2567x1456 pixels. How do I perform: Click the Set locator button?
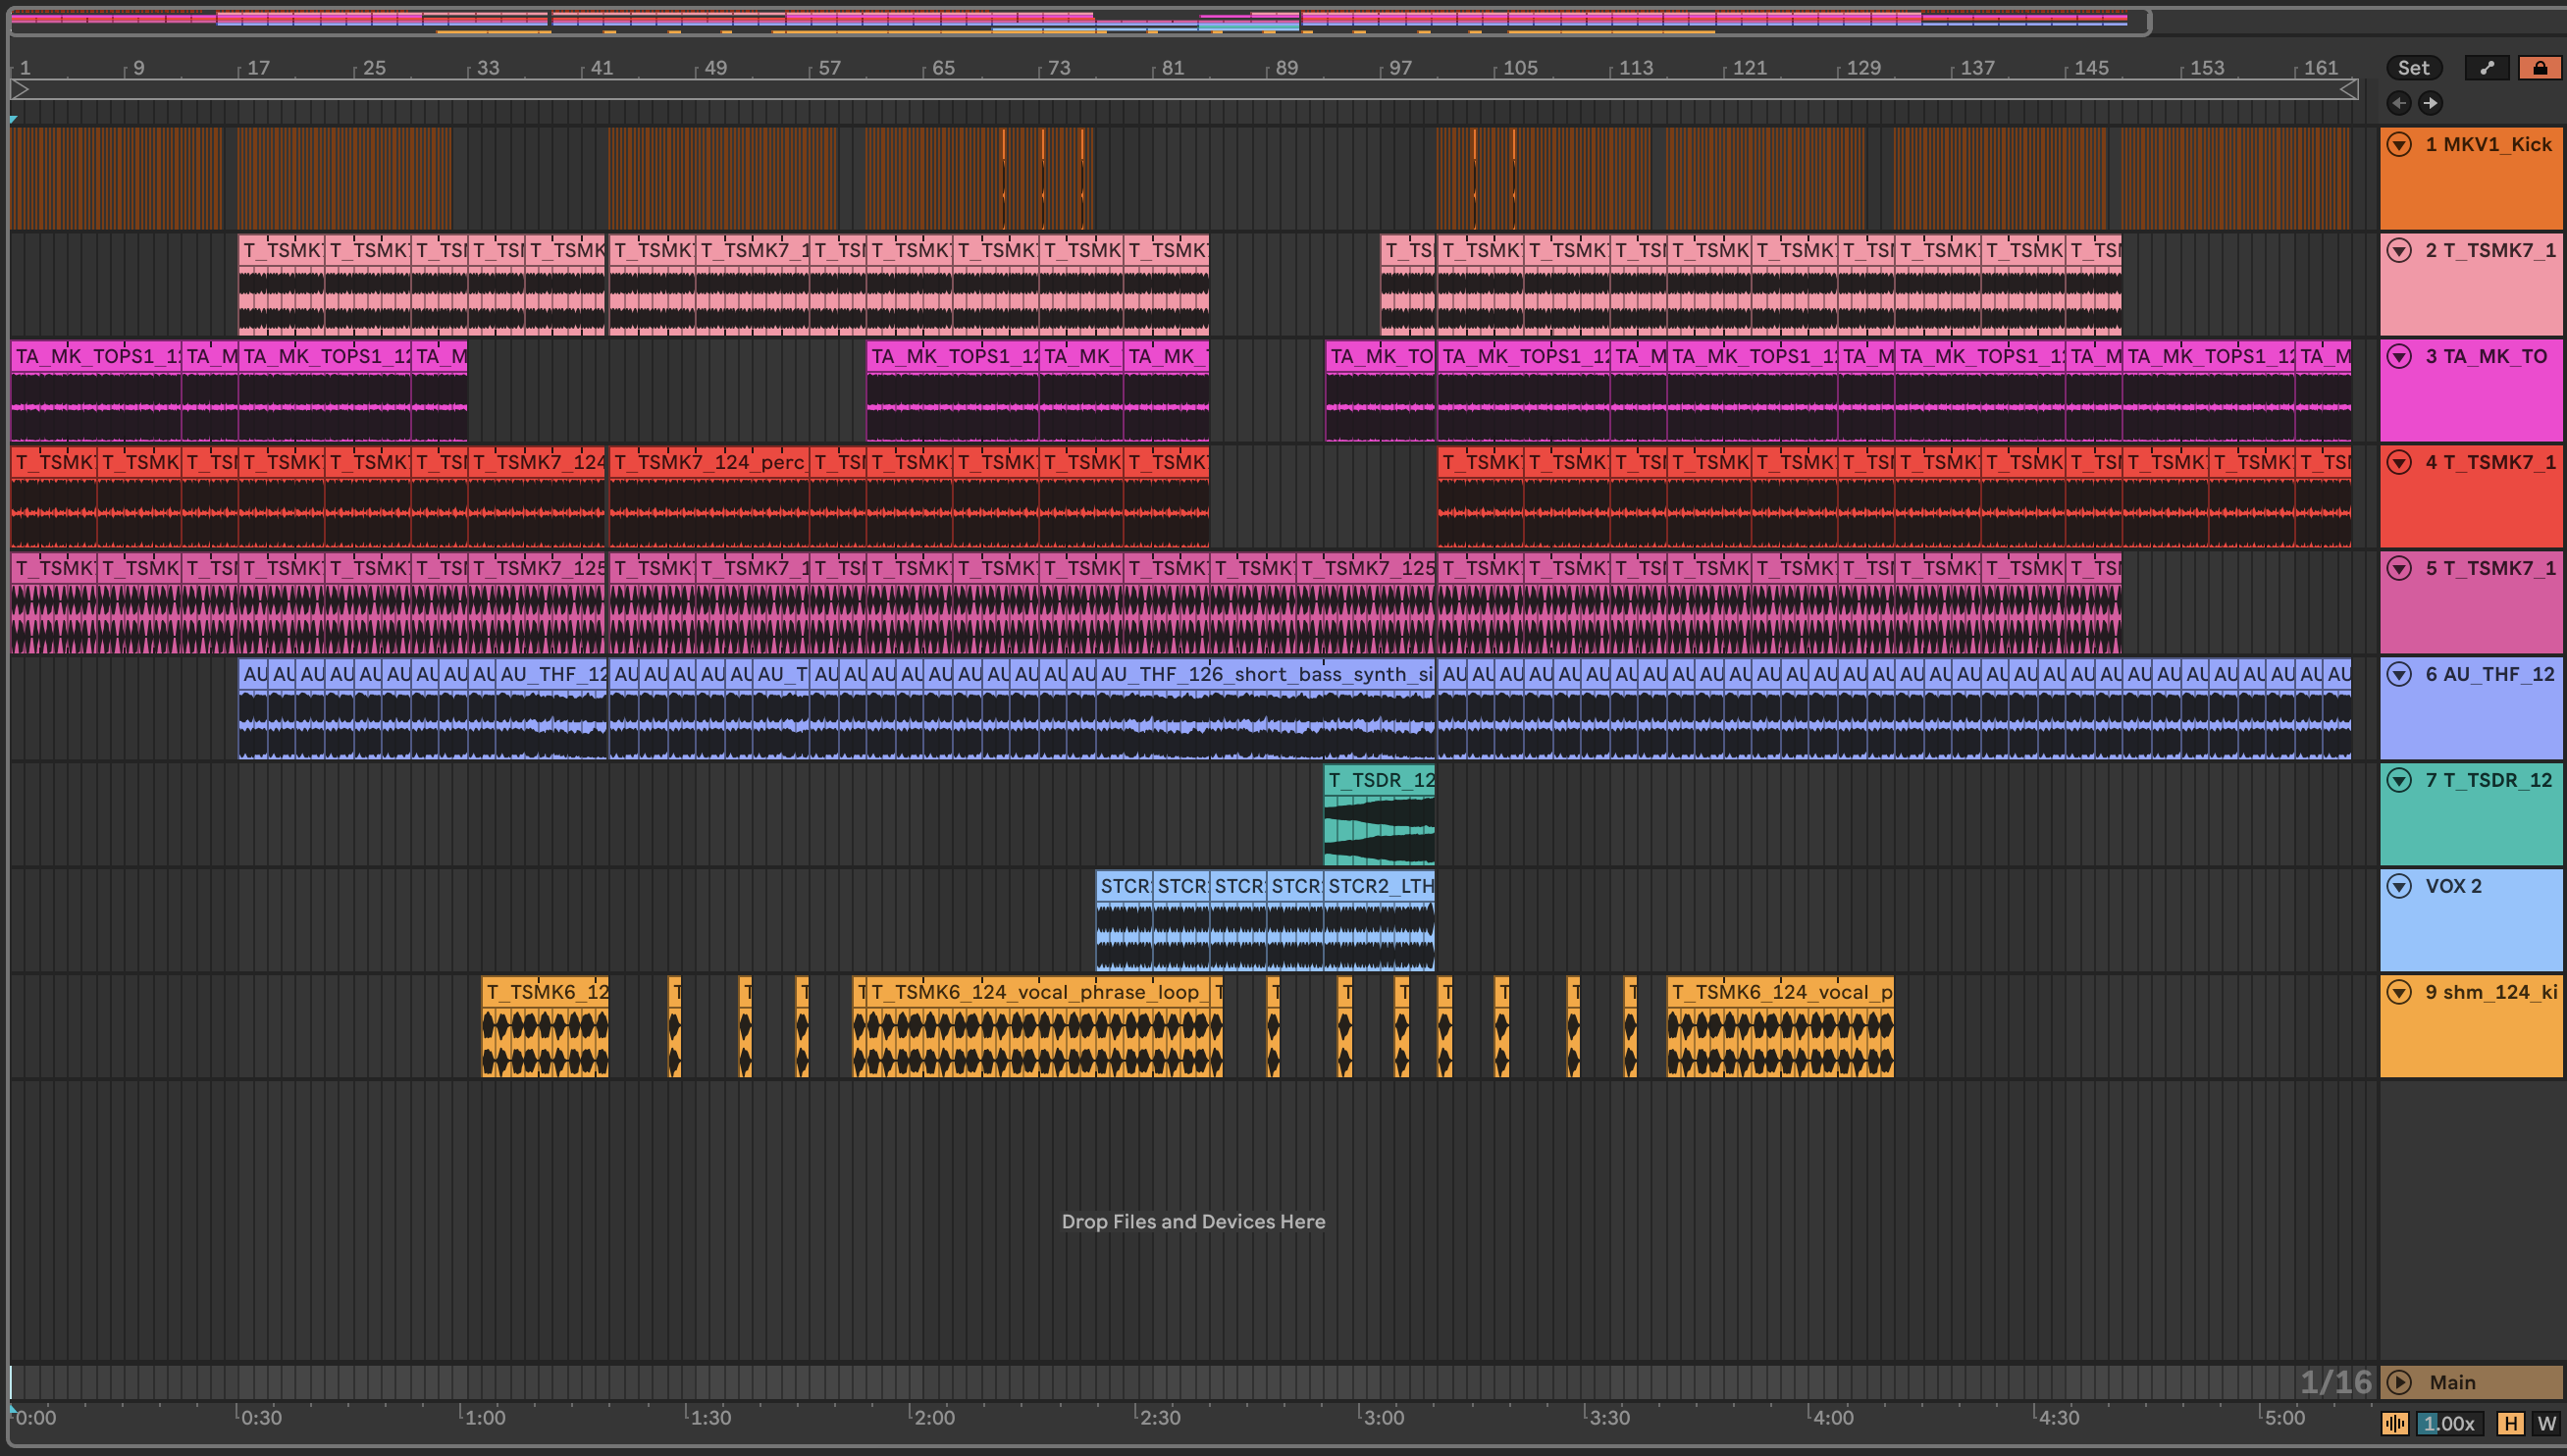coord(2413,68)
